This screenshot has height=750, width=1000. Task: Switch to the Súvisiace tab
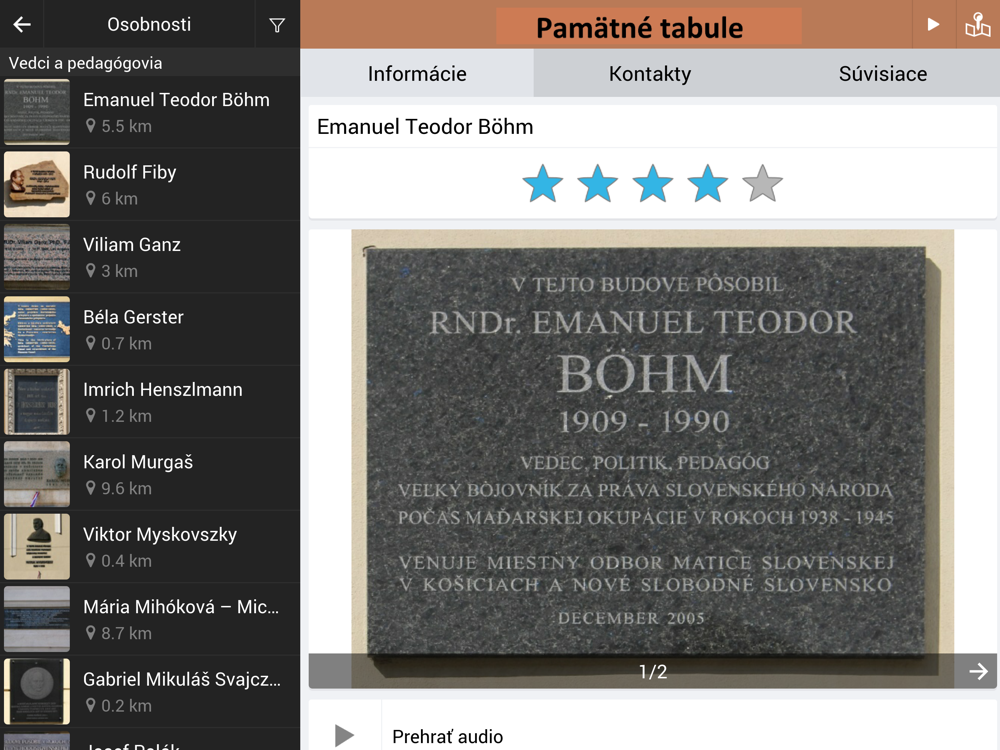click(883, 73)
